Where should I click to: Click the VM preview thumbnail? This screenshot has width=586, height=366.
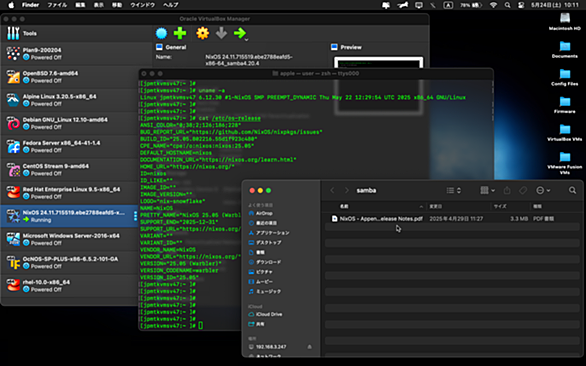379,85
